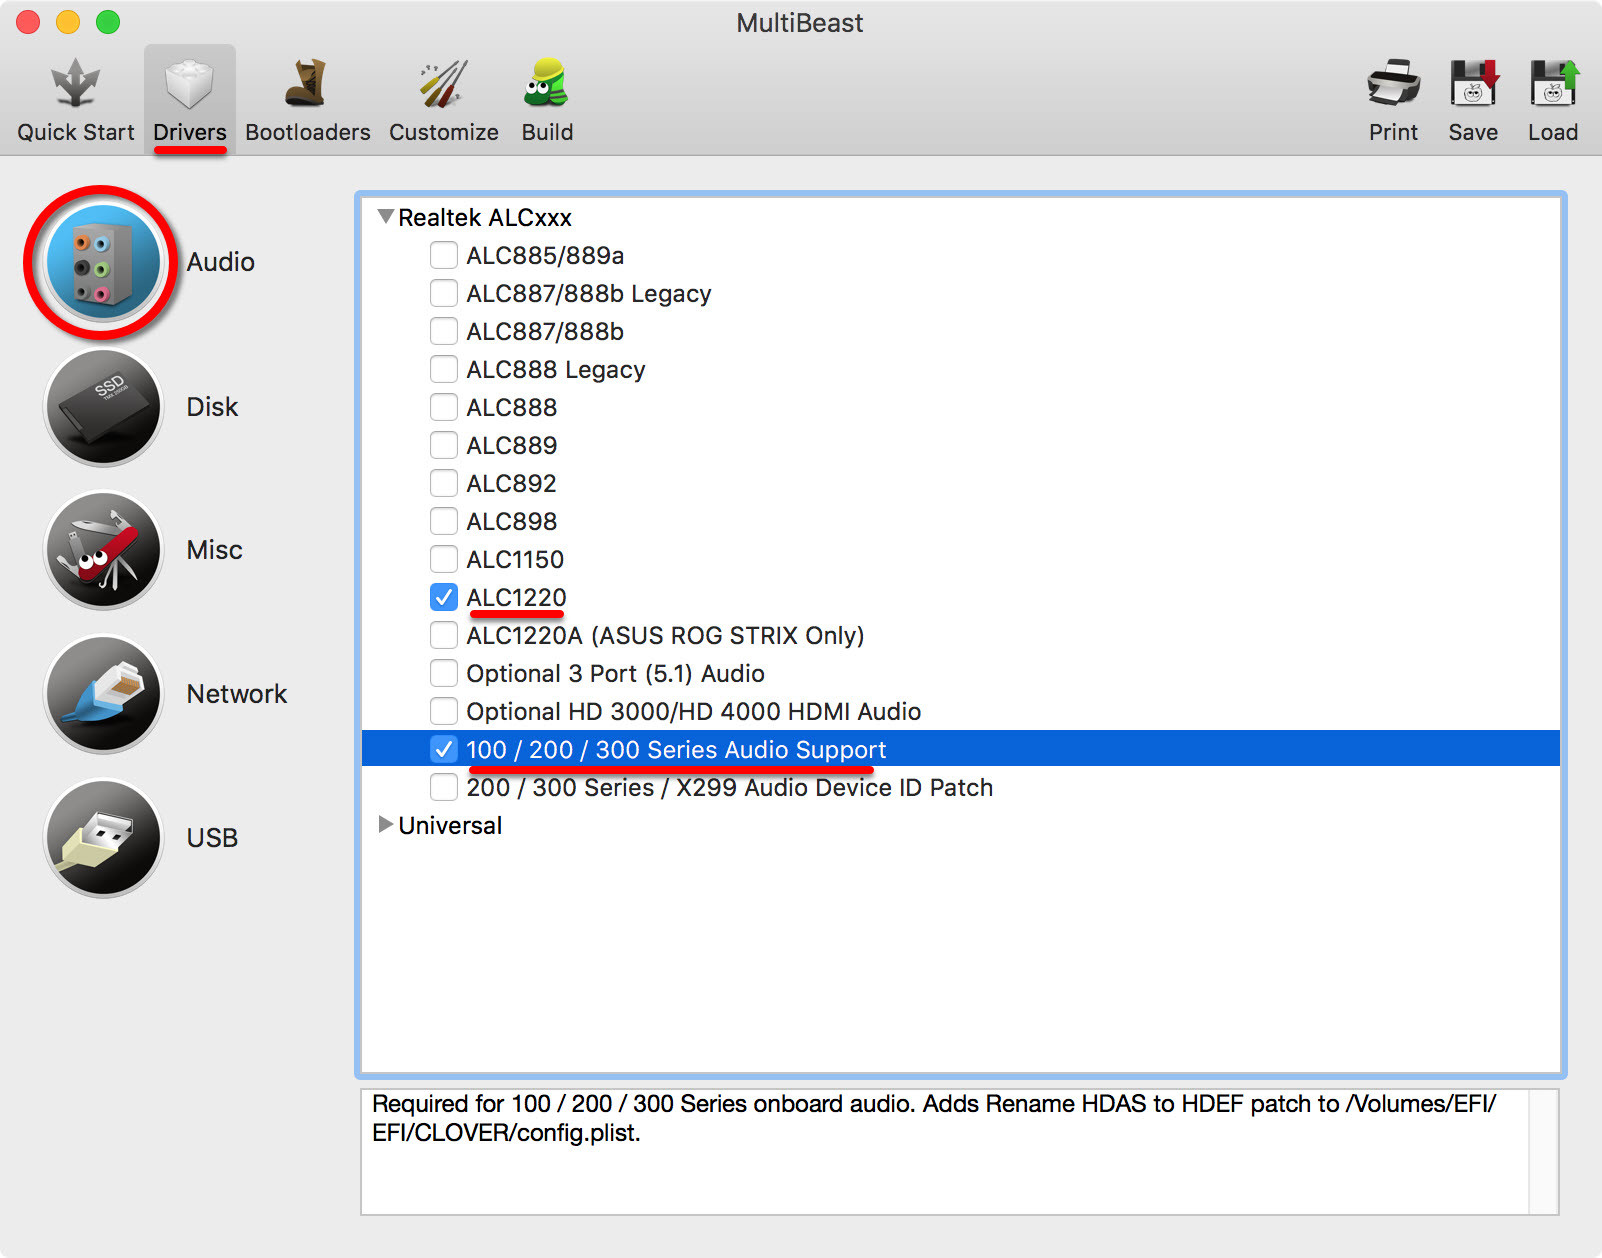Select the ALC1150 row text
This screenshot has width=1602, height=1258.
coord(515,559)
